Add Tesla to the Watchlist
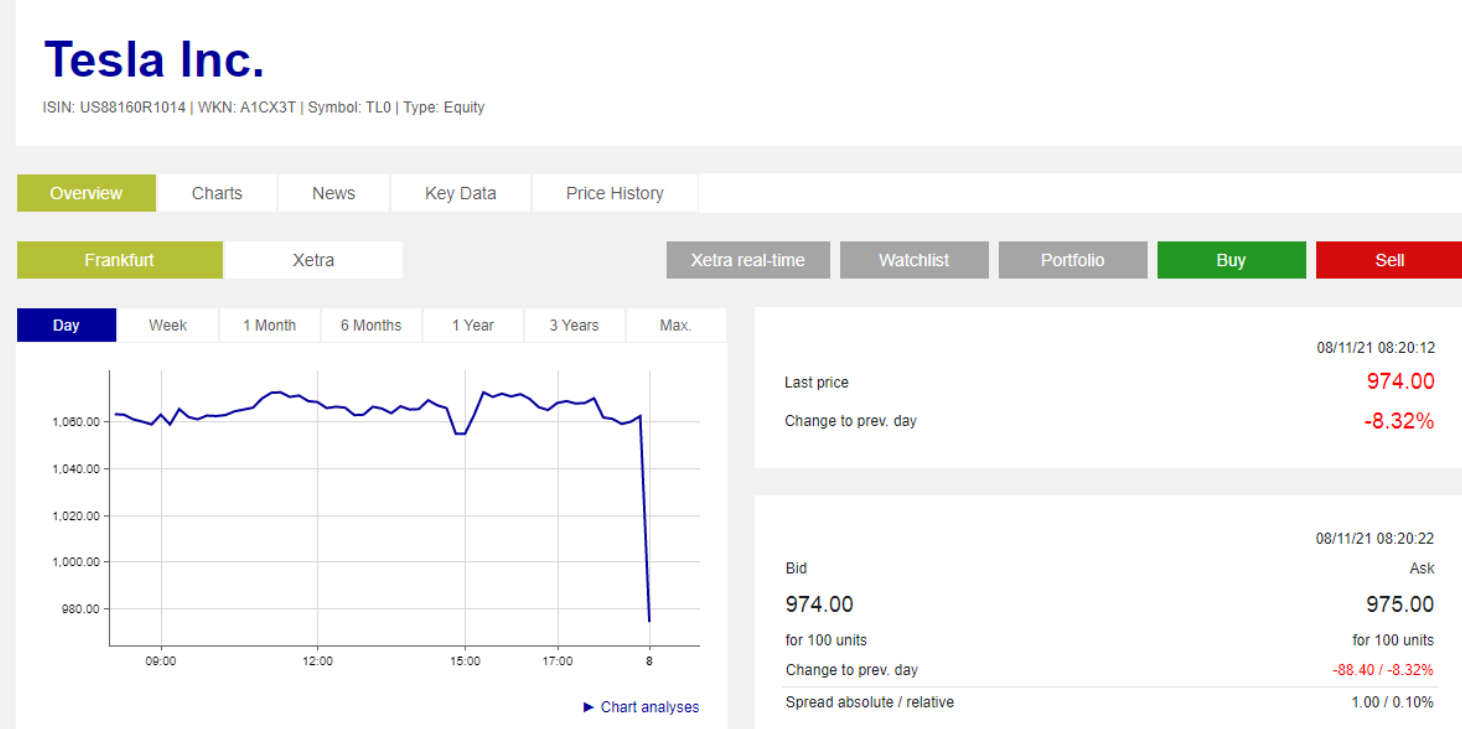 click(x=914, y=260)
